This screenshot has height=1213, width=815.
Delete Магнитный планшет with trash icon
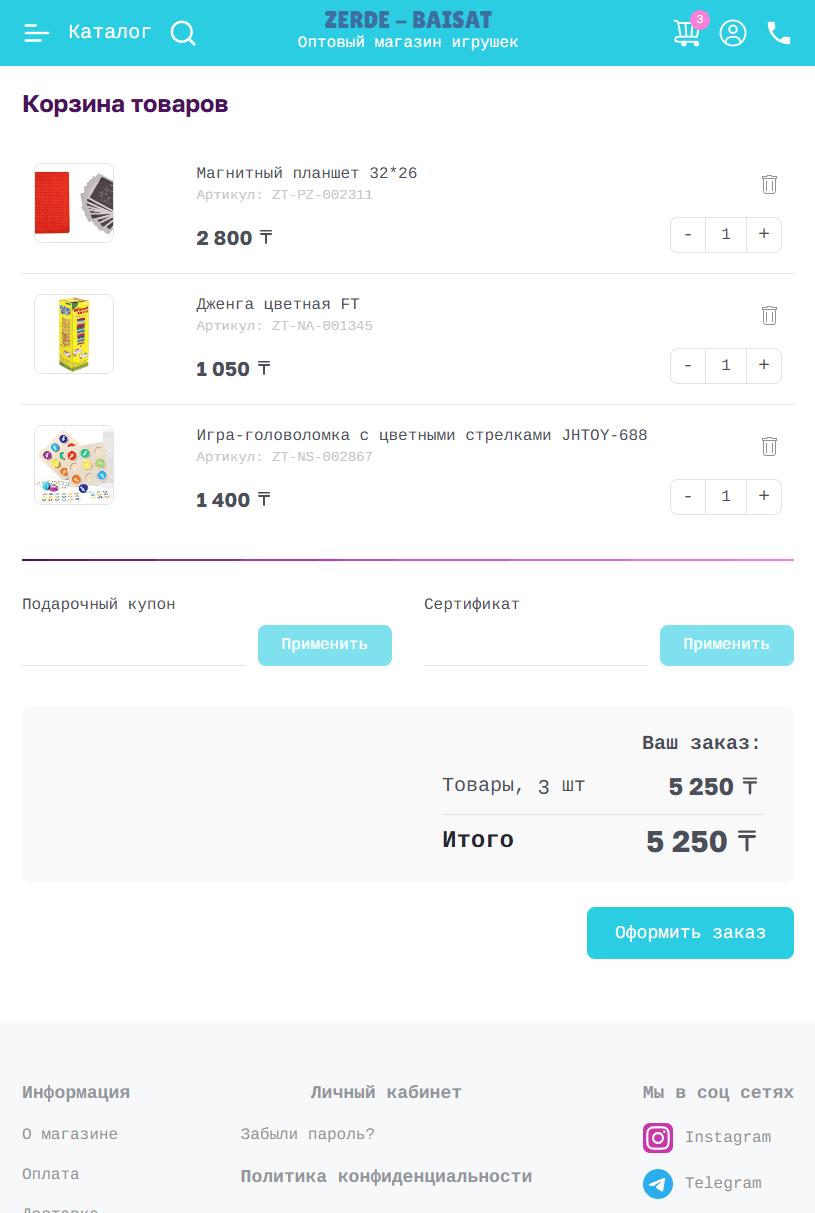point(769,184)
